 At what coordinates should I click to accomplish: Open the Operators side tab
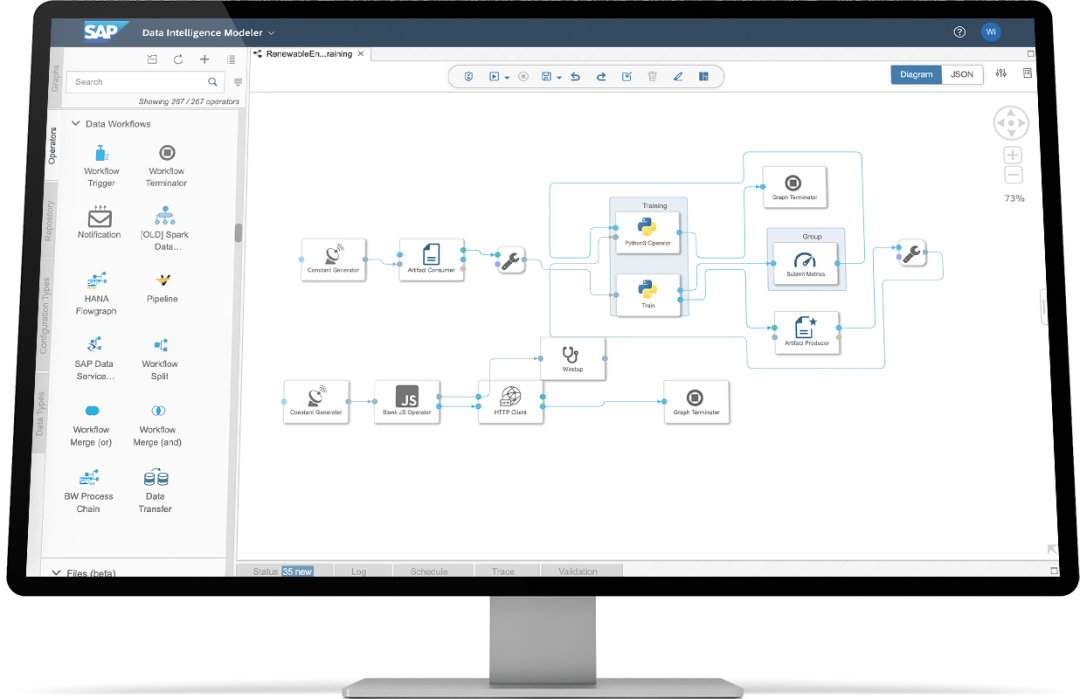(x=52, y=146)
